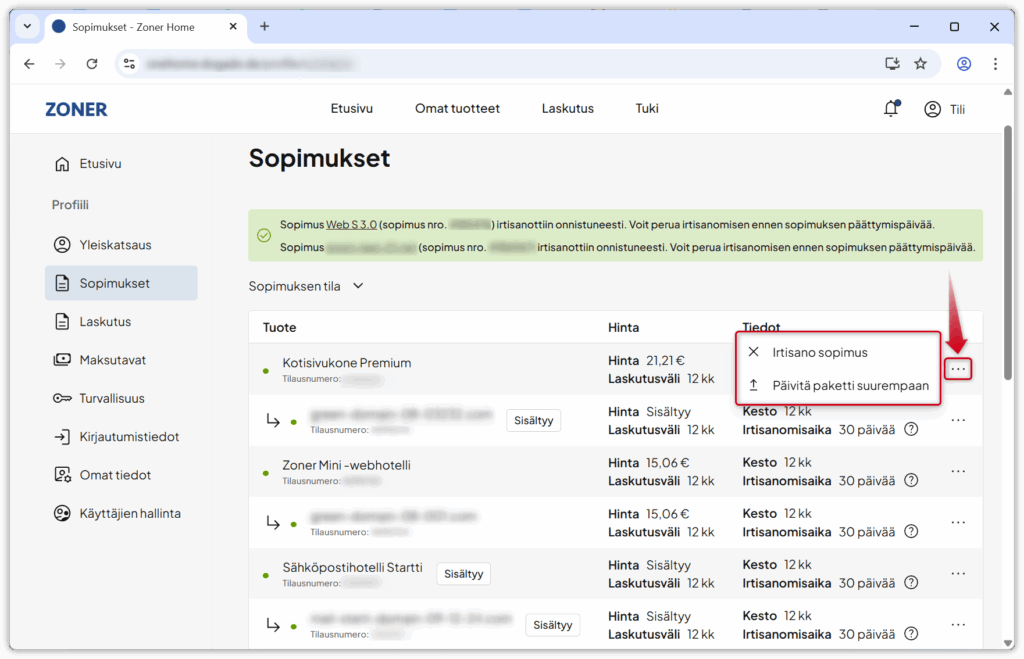Click the notification bell icon
Image resolution: width=1024 pixels, height=659 pixels.
(x=891, y=109)
